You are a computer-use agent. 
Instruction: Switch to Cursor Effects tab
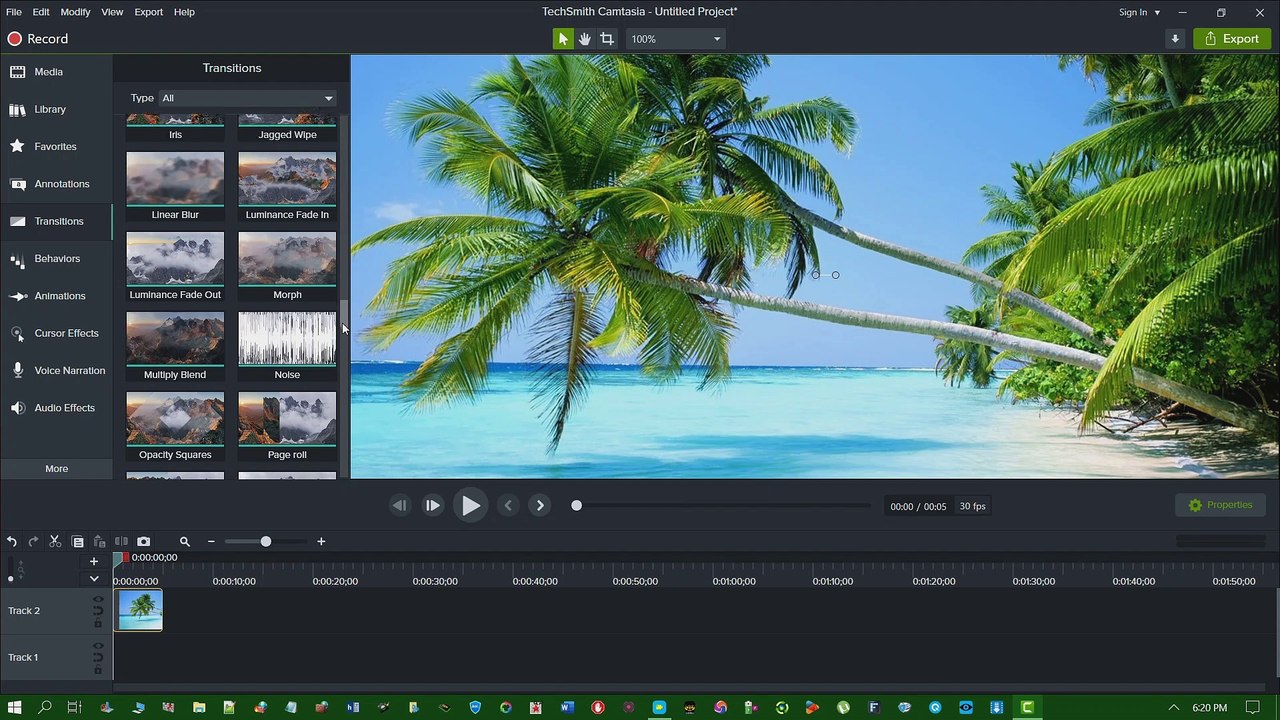click(56, 333)
